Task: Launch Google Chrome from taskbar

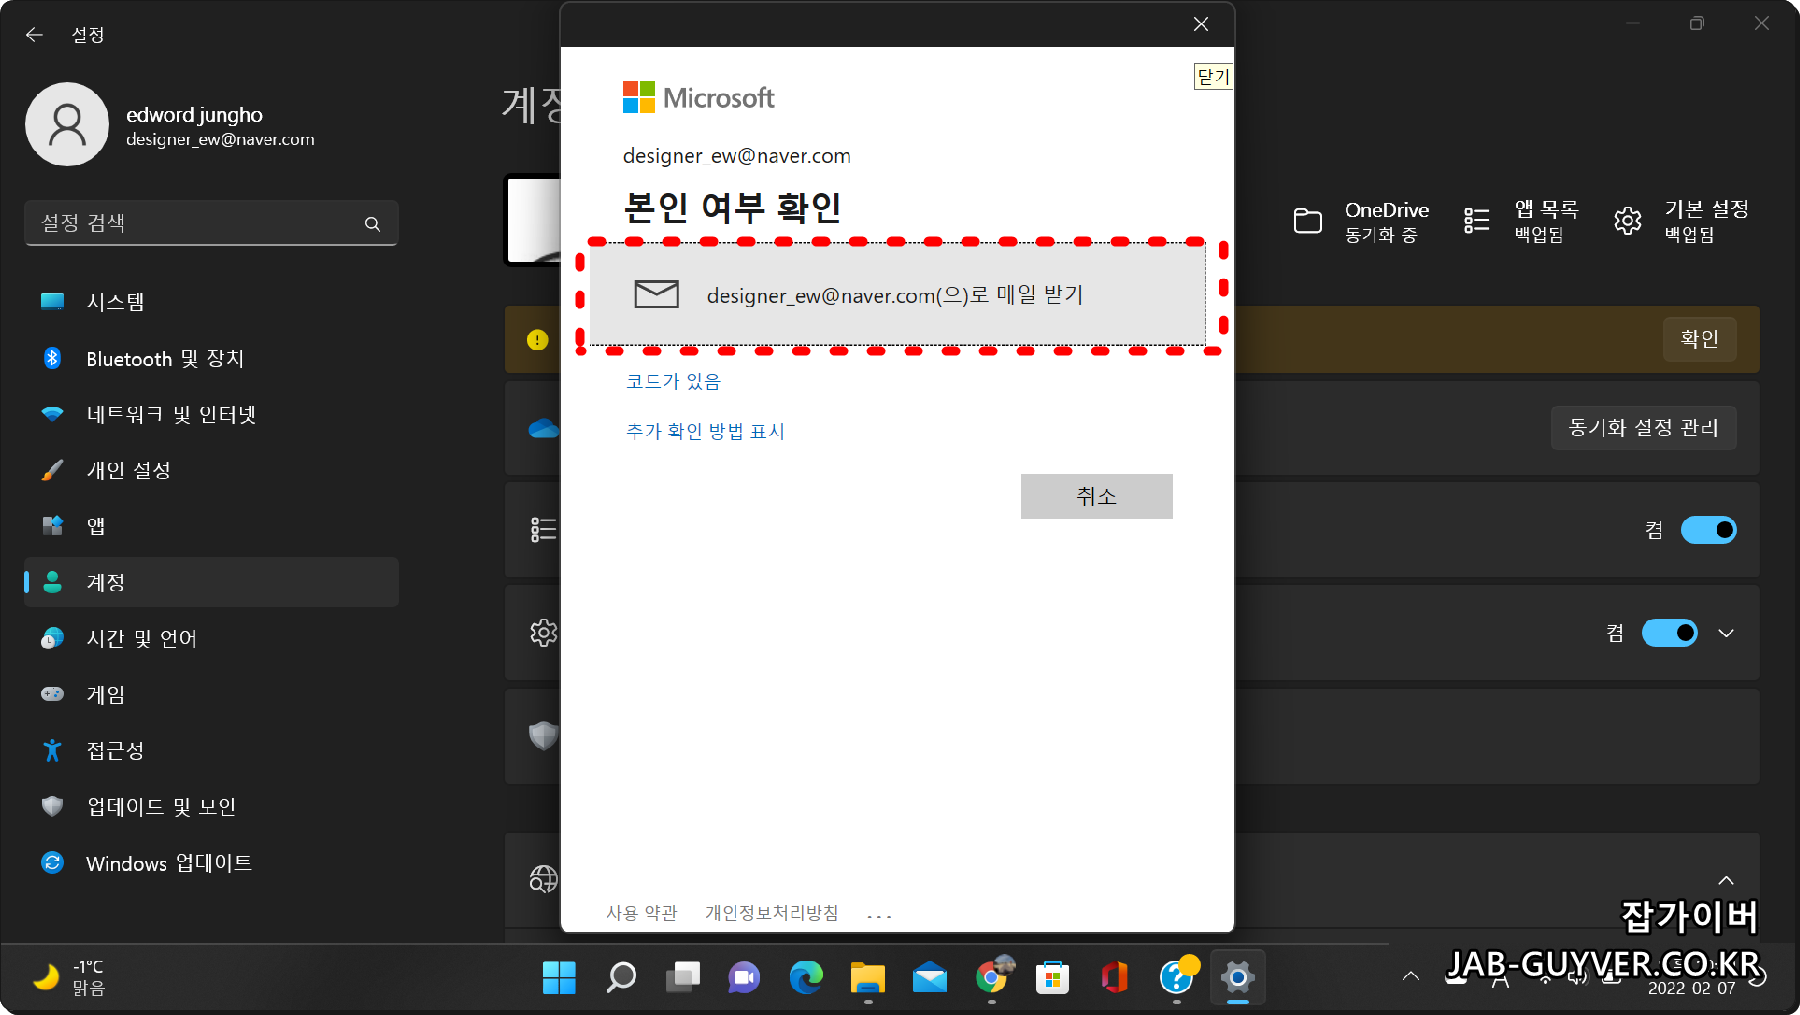Action: 992,977
